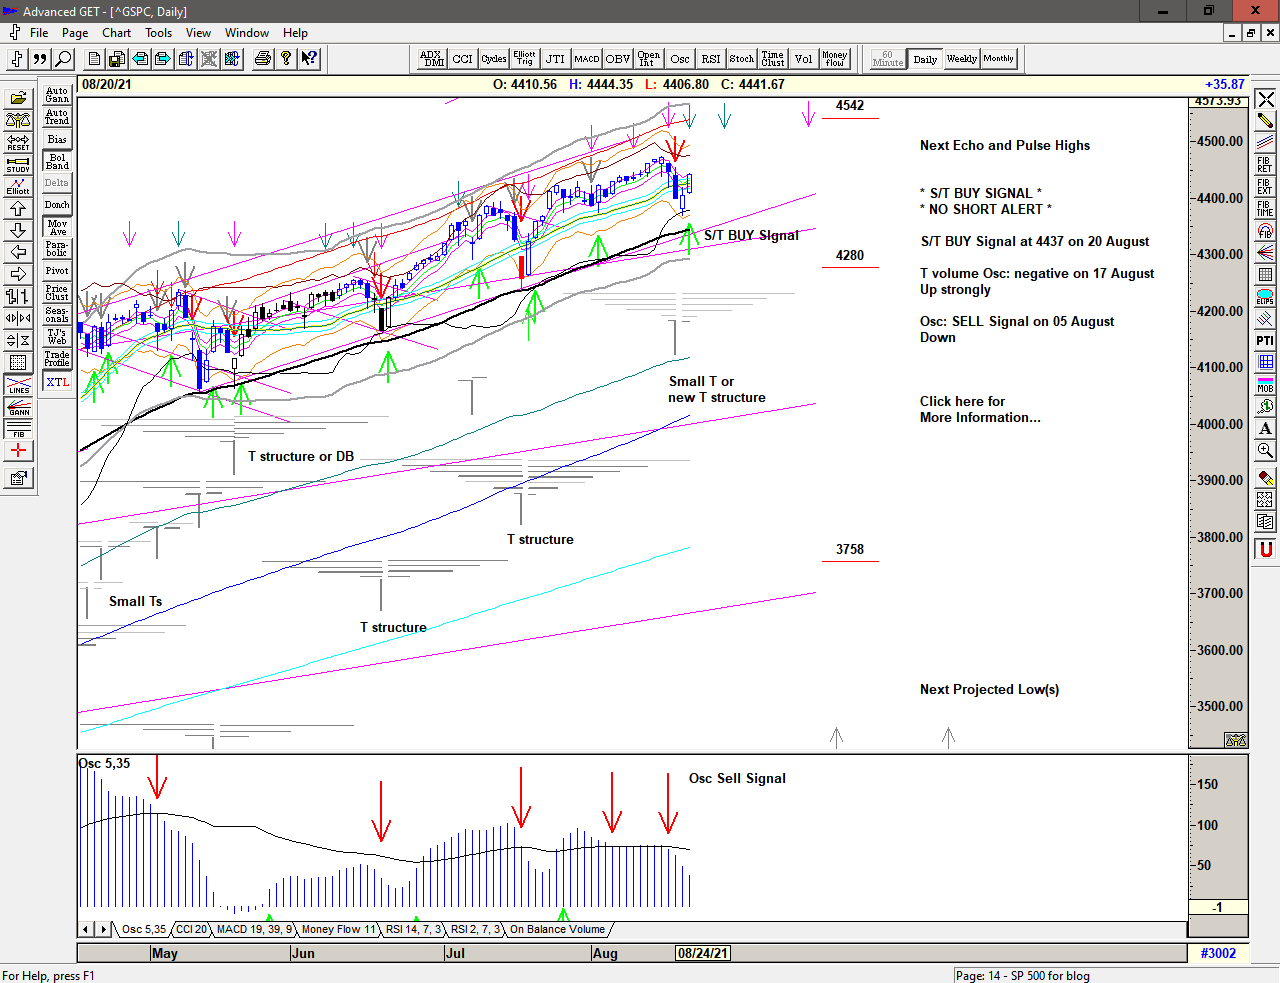
Task: Switch to Weekly timeframe
Action: coord(961,59)
